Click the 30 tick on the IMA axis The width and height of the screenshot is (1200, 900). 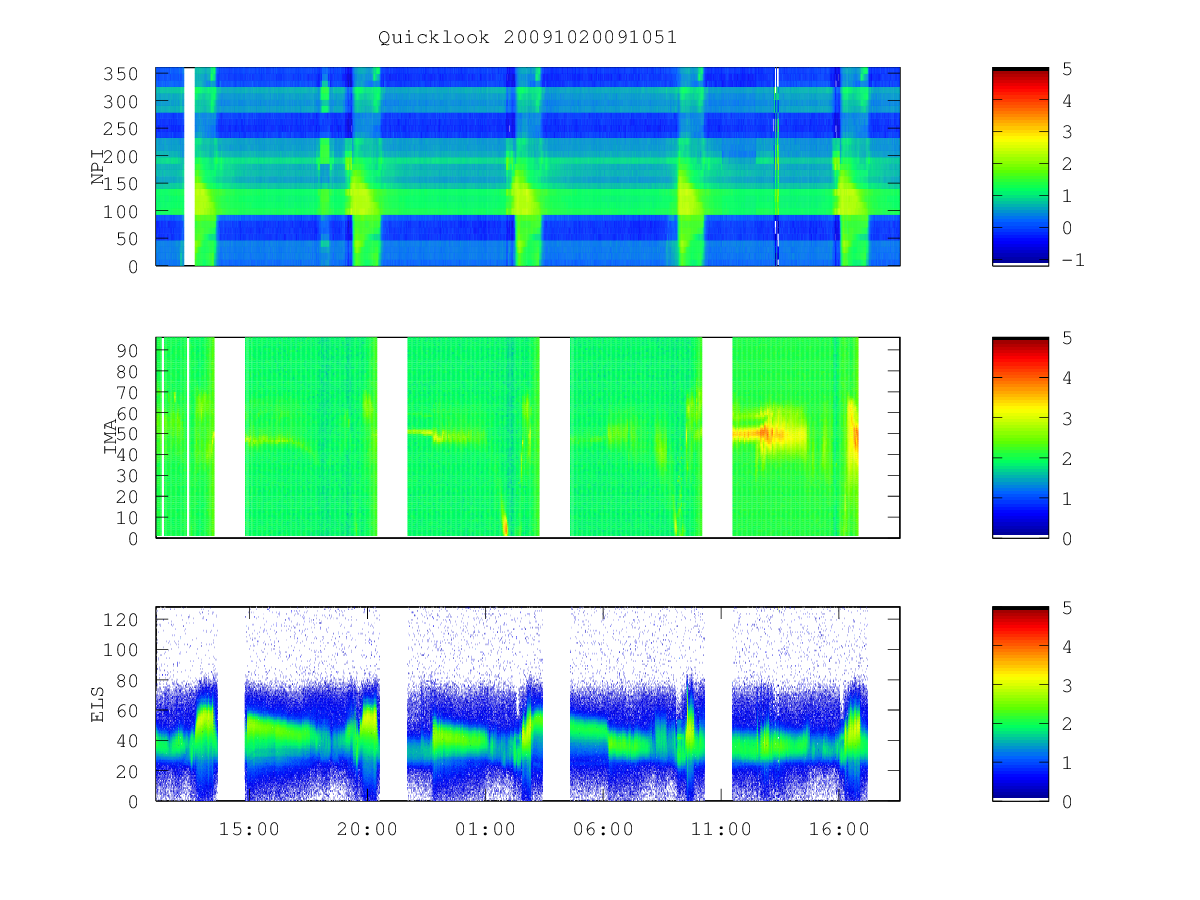point(127,476)
